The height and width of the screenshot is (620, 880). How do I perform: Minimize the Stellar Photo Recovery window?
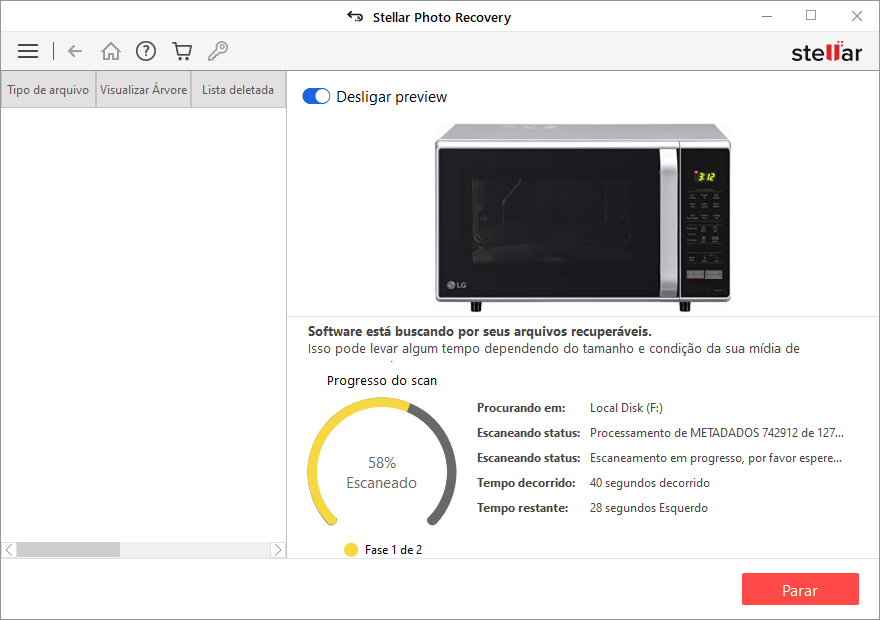[767, 16]
